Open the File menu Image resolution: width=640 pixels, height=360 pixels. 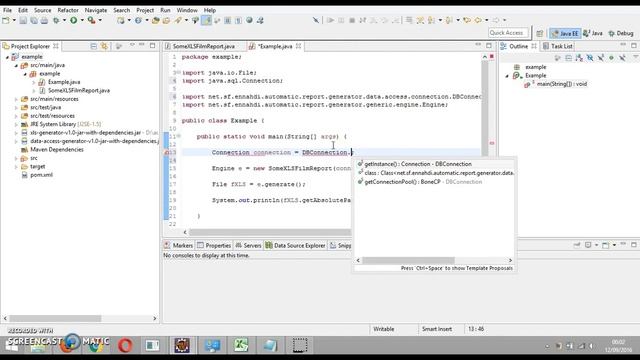coord(7,10)
